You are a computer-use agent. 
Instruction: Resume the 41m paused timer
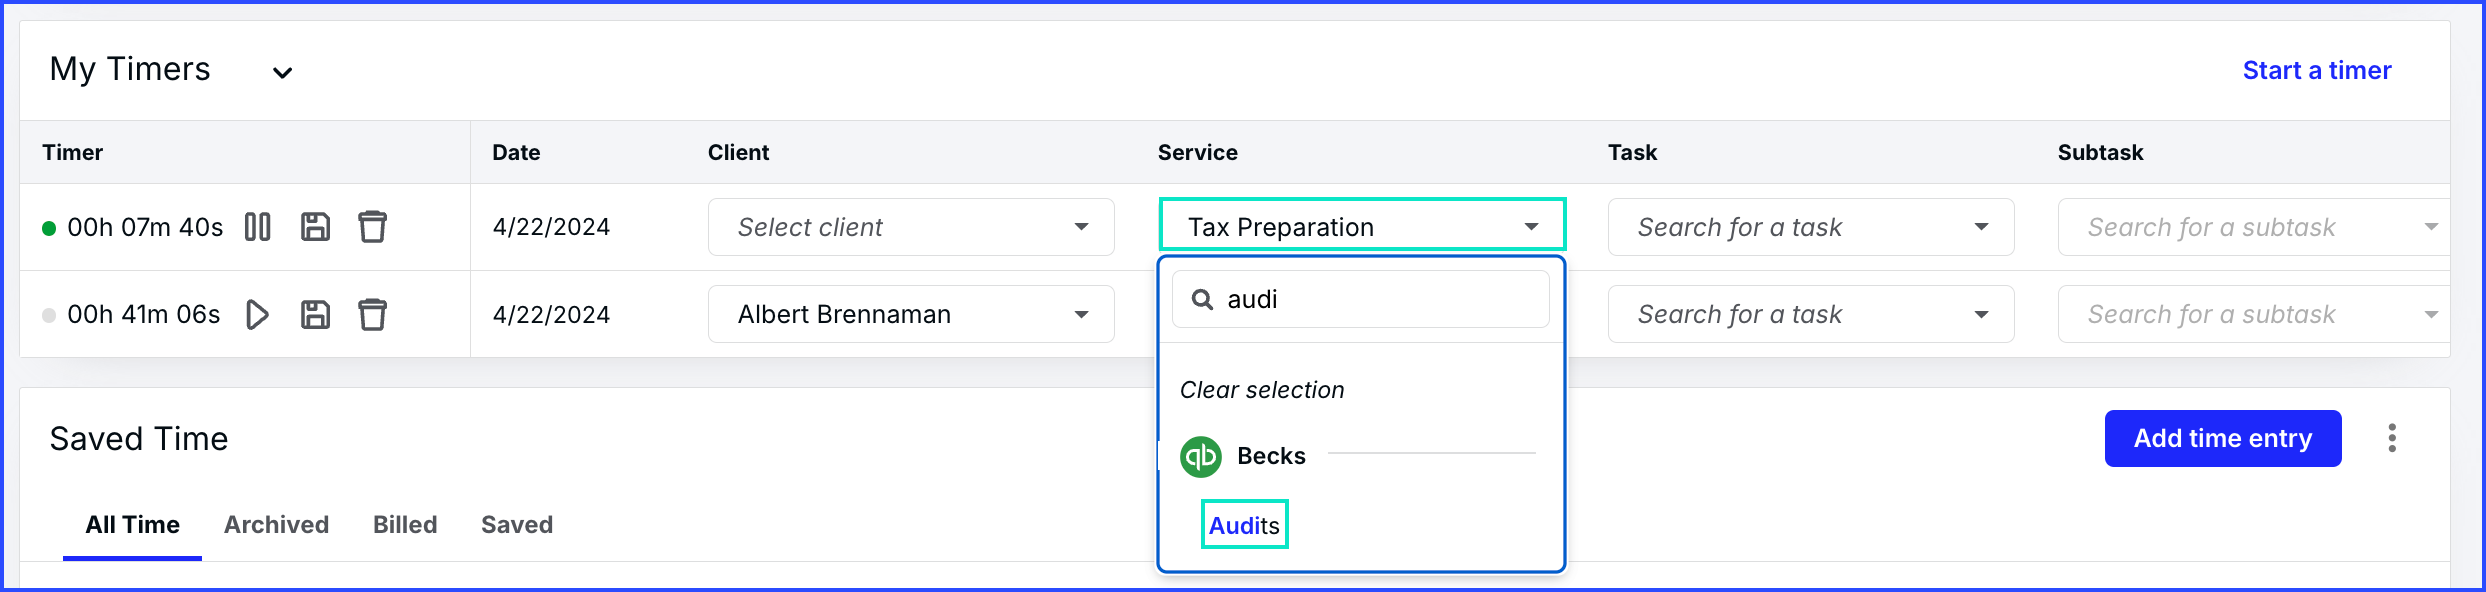click(257, 315)
